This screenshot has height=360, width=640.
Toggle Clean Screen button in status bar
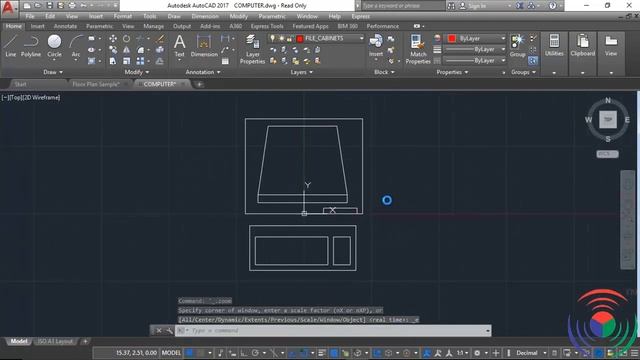point(623,353)
